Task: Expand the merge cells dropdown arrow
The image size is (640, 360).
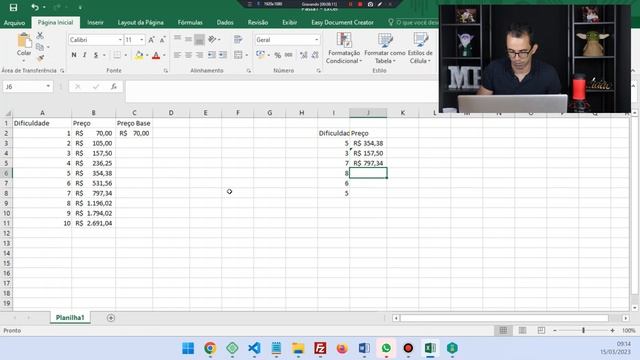Action: pyautogui.click(x=247, y=55)
